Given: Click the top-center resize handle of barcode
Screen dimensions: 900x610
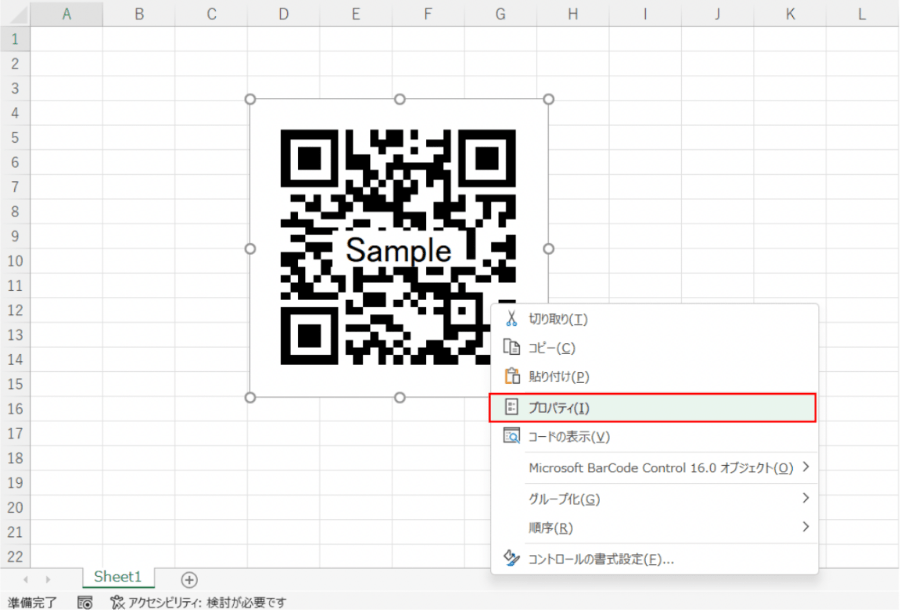Looking at the screenshot, I should click(399, 99).
